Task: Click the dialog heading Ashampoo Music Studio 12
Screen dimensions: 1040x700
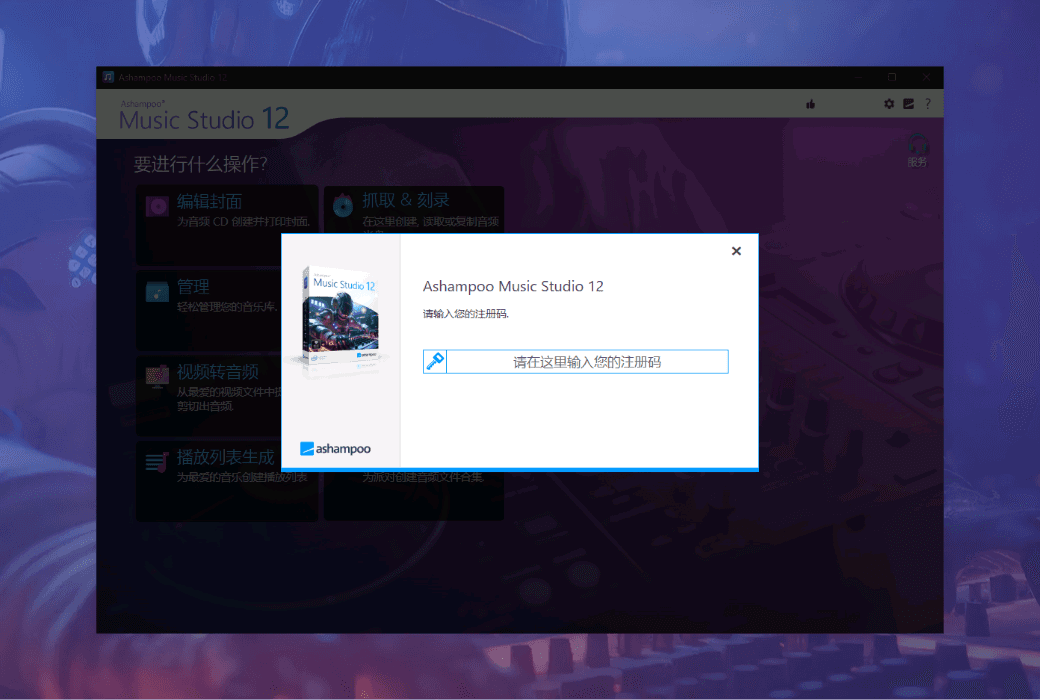Action: point(513,286)
